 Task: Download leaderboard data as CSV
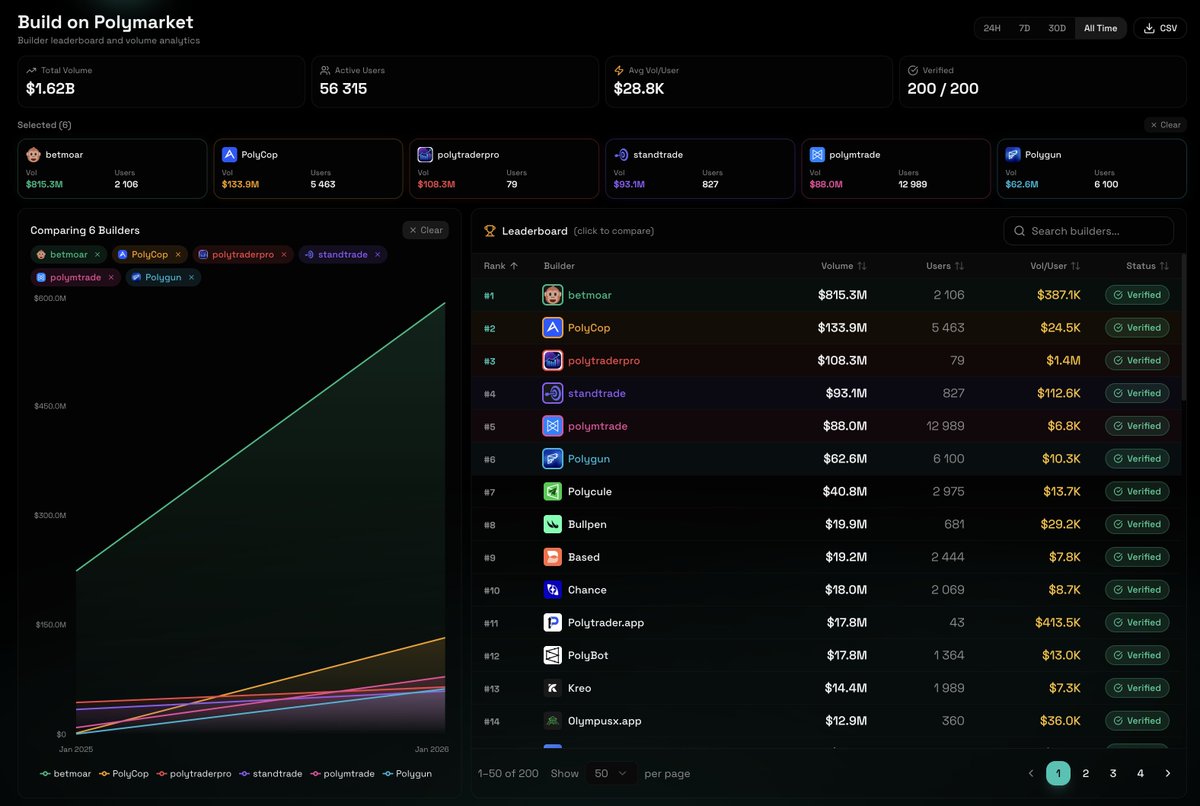click(1160, 28)
